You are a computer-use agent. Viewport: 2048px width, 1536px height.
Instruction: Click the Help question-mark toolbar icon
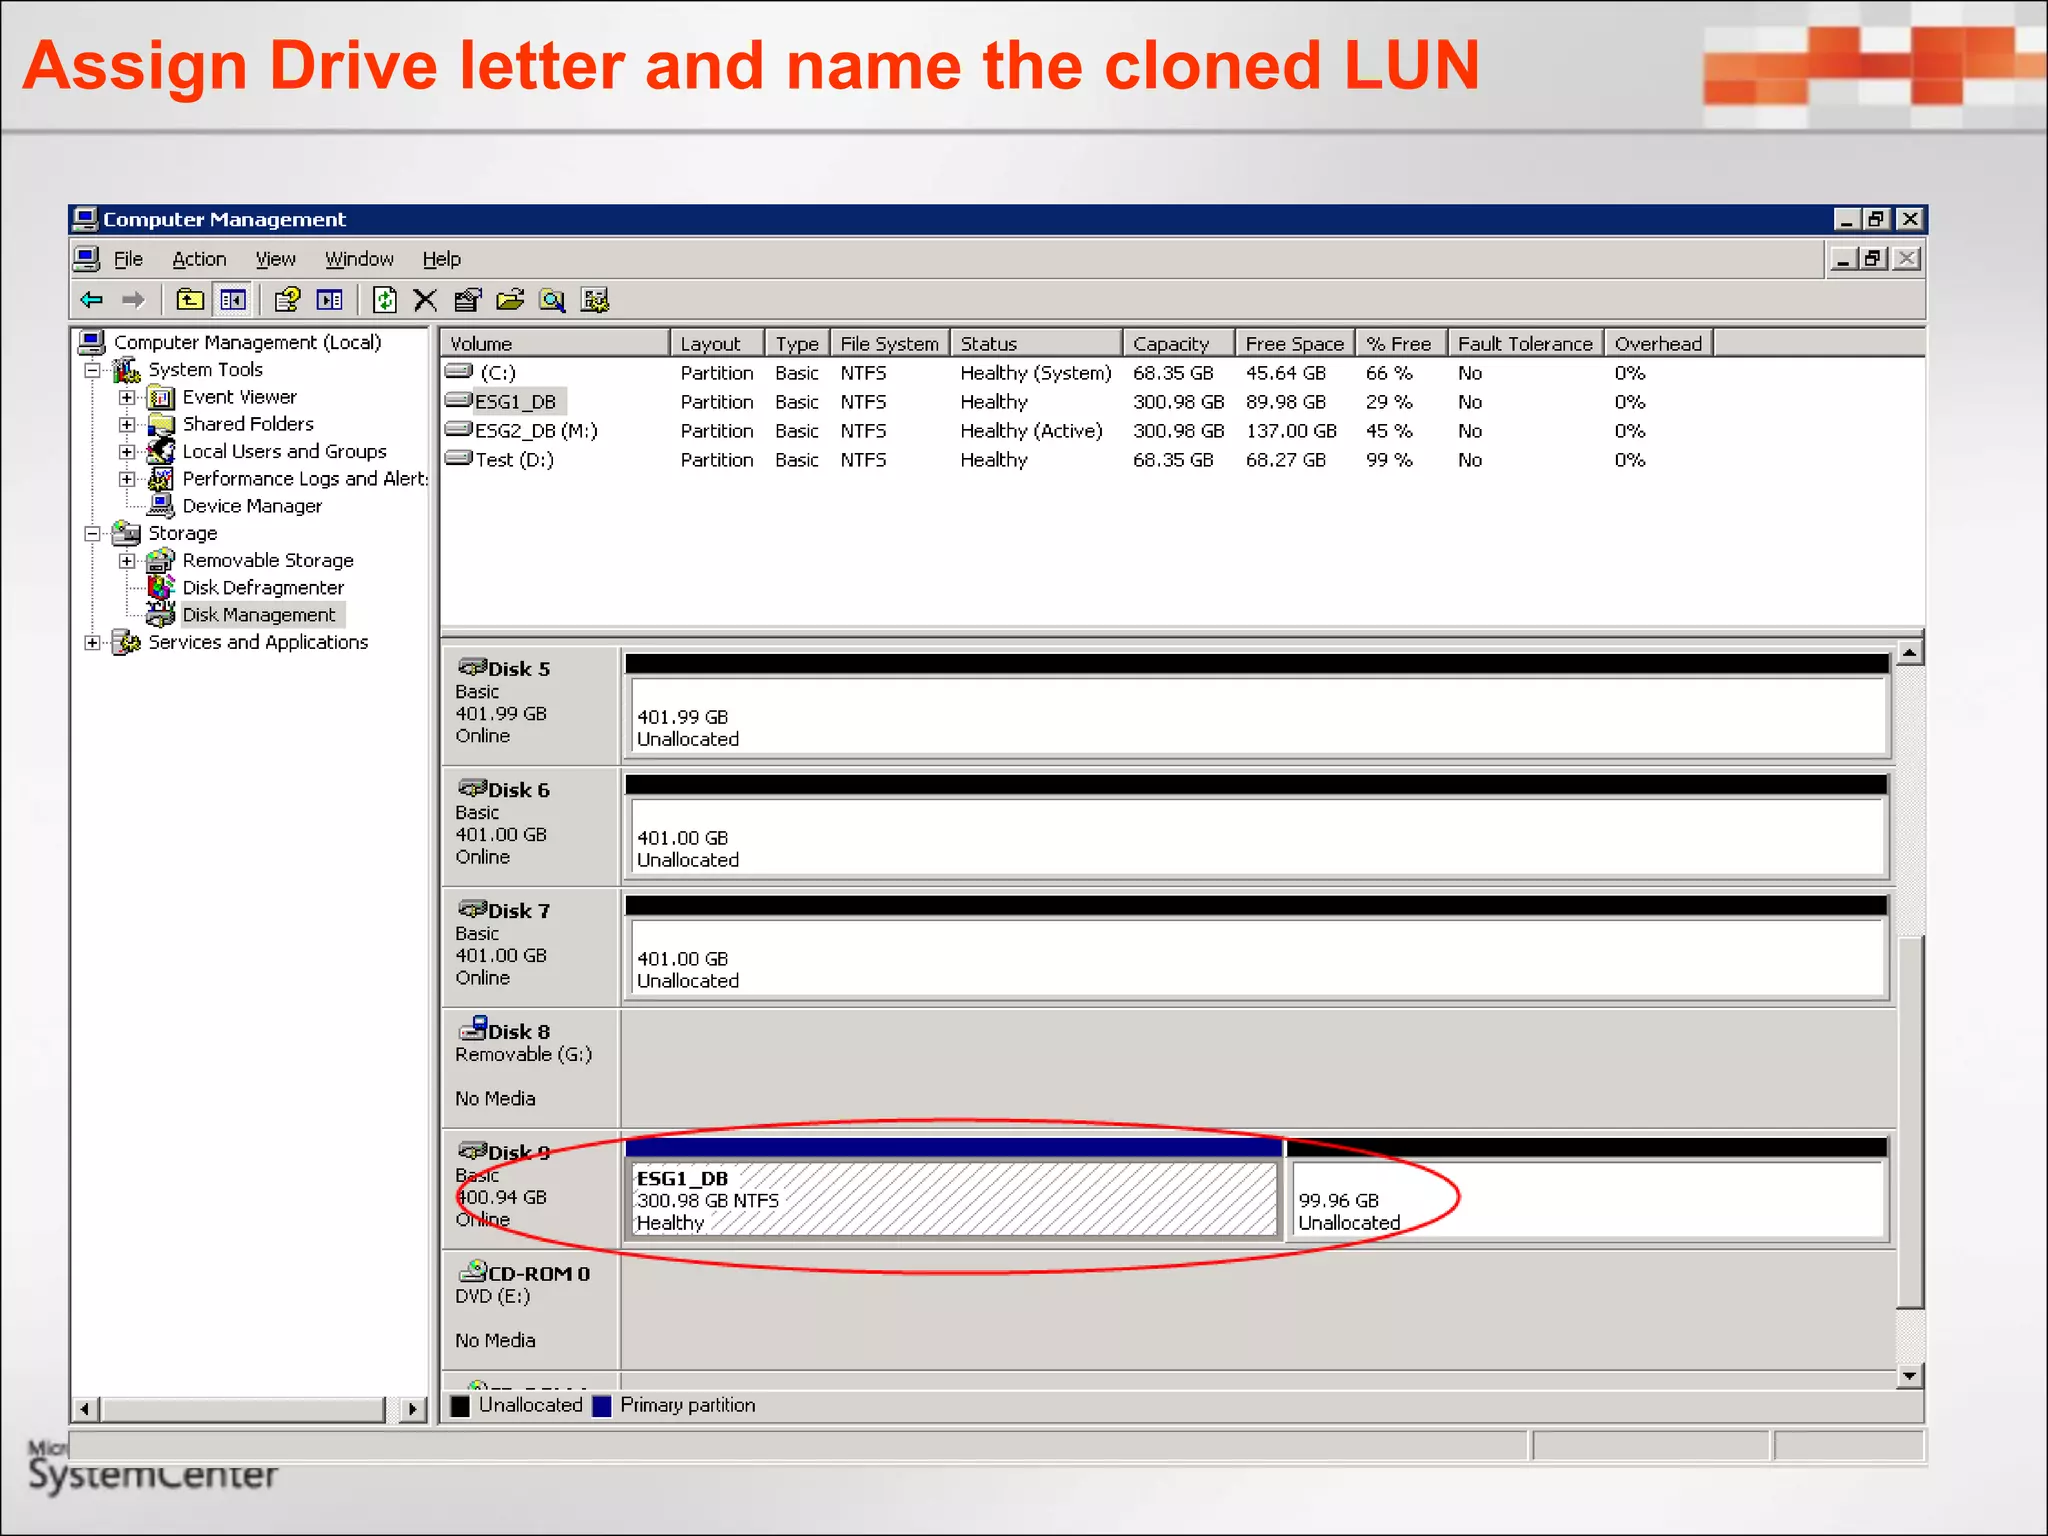point(287,300)
